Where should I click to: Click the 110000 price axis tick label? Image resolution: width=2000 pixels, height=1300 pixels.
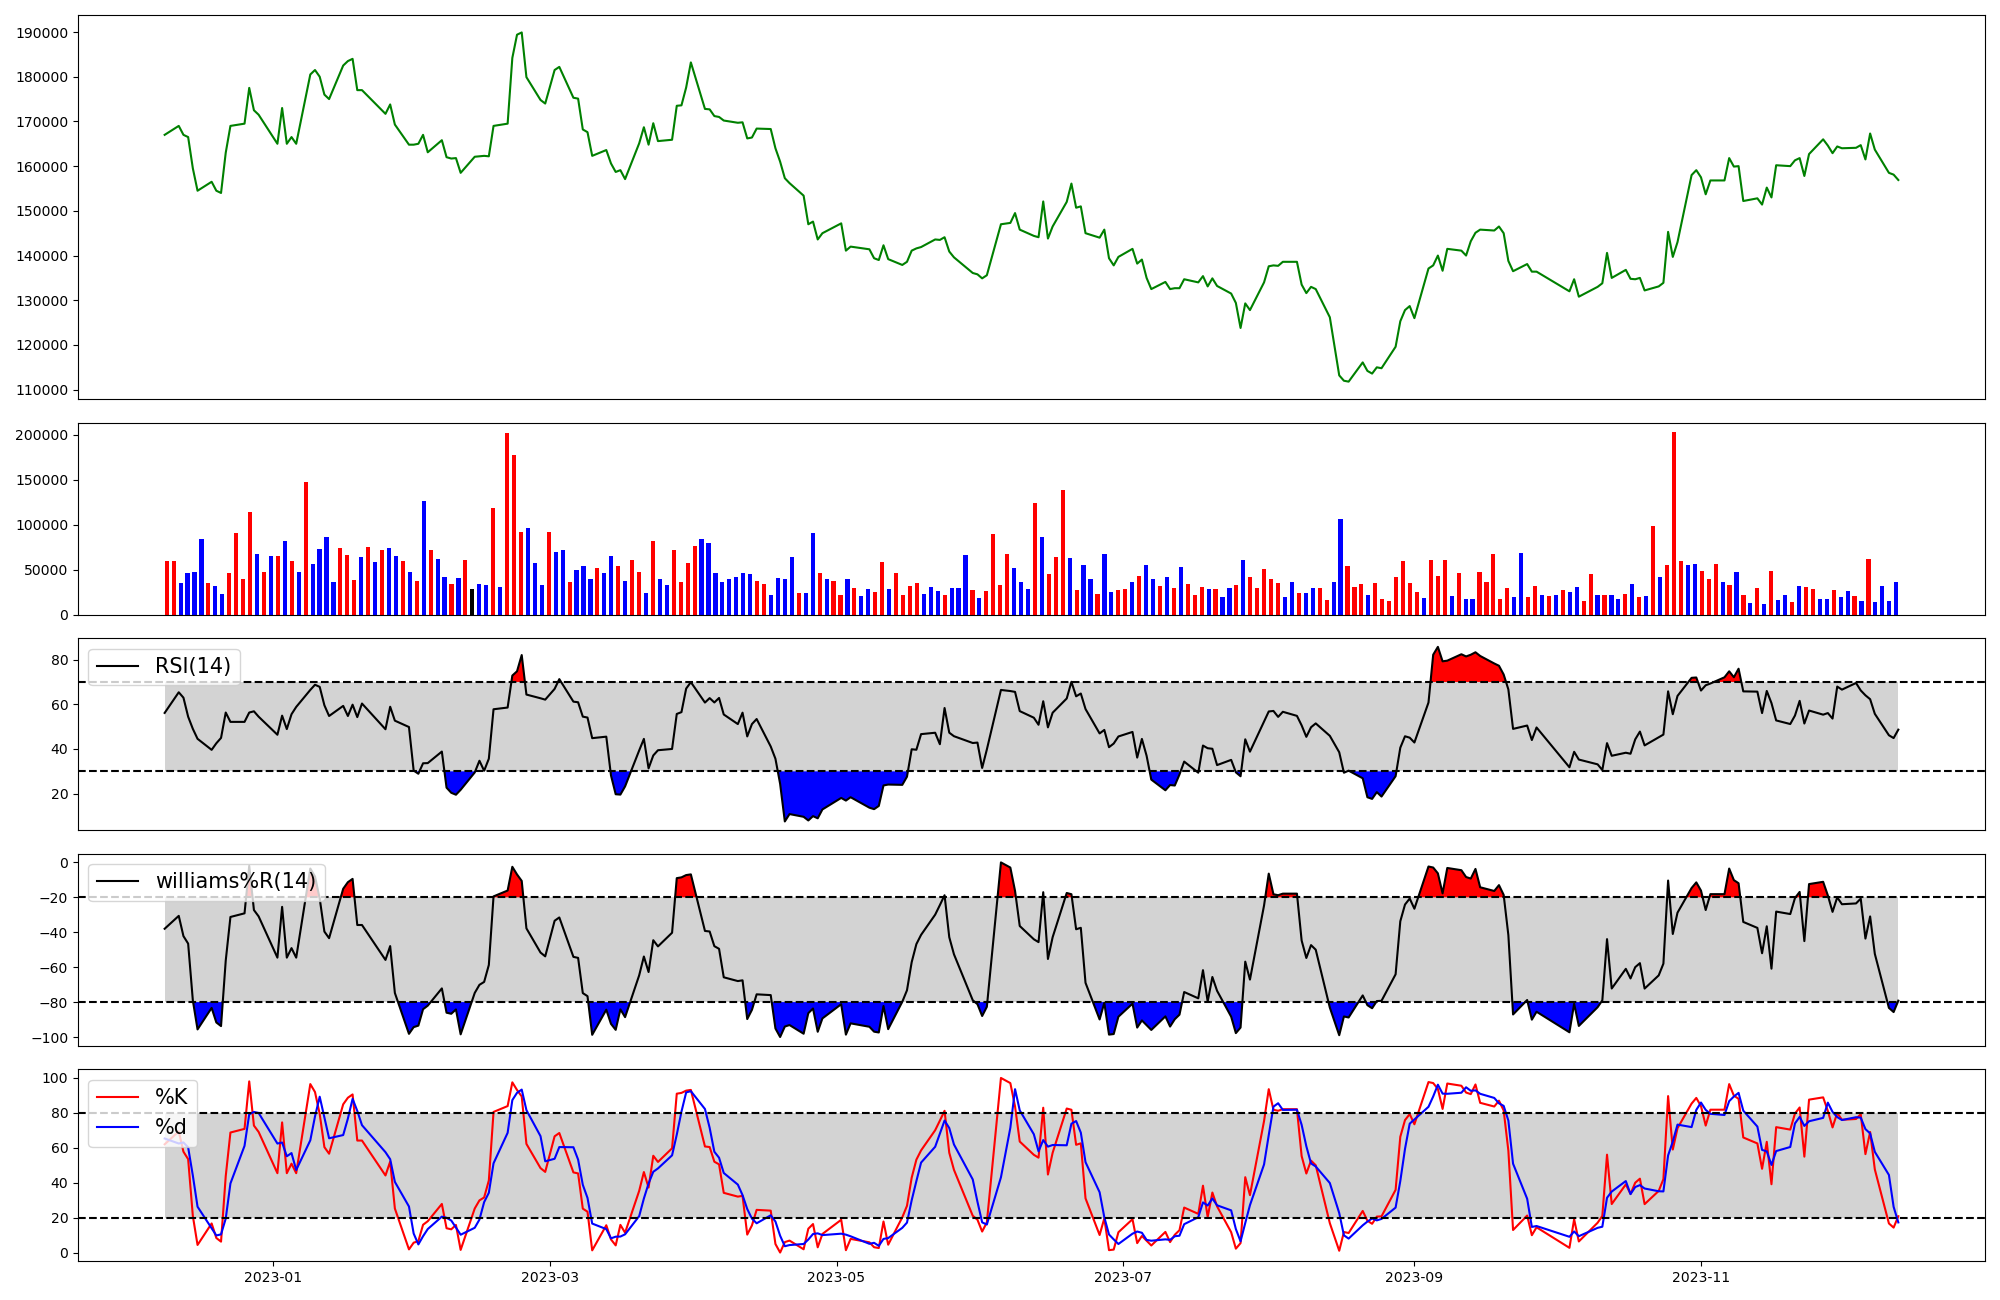pos(43,390)
